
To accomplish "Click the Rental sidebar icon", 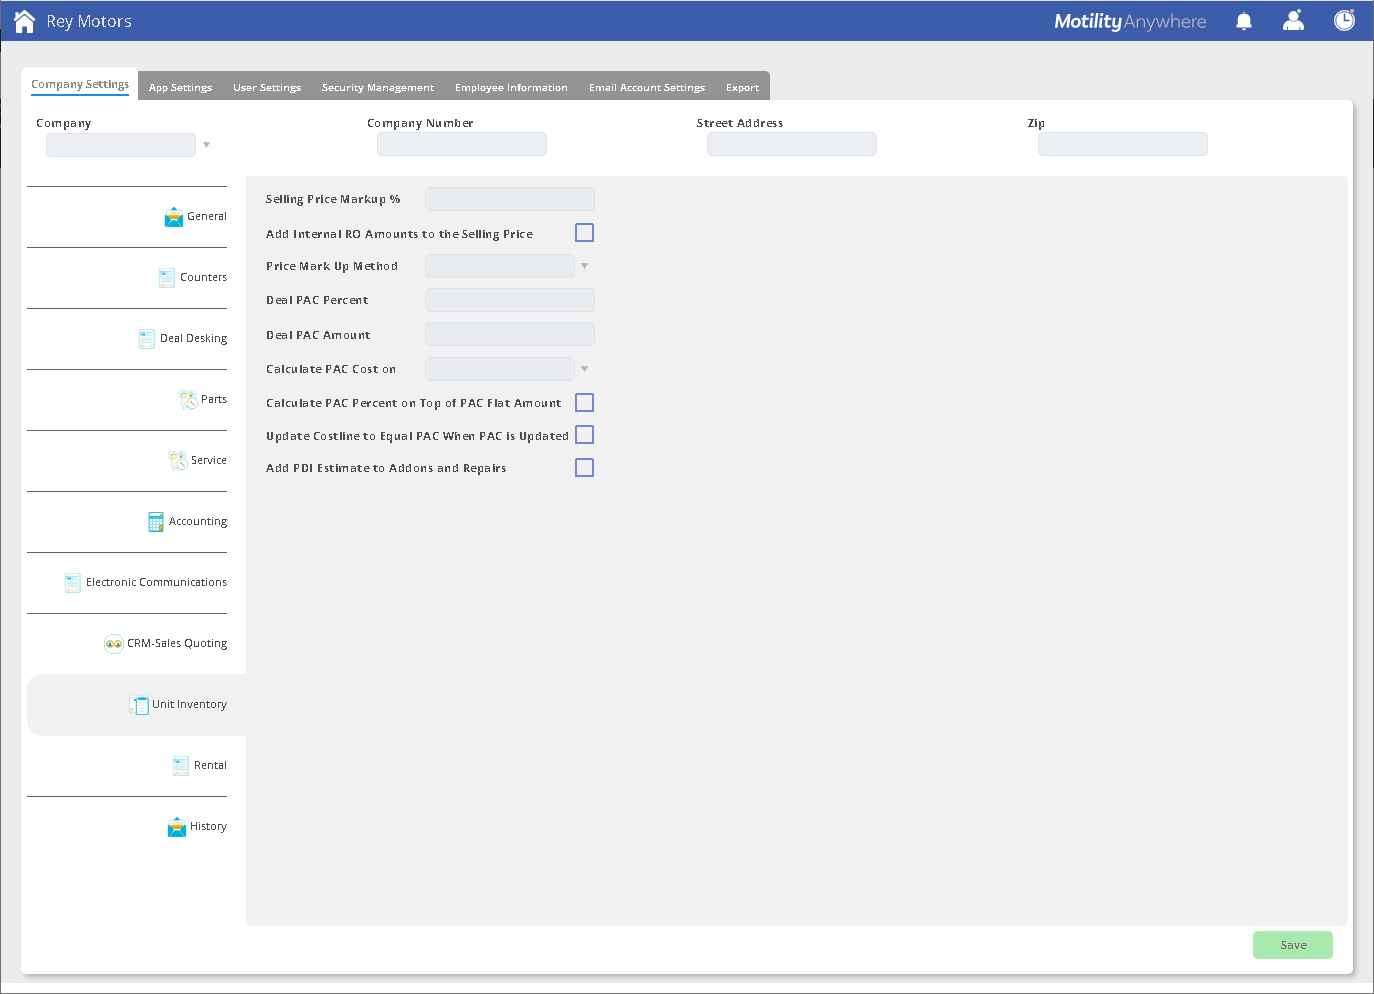I will [x=181, y=766].
